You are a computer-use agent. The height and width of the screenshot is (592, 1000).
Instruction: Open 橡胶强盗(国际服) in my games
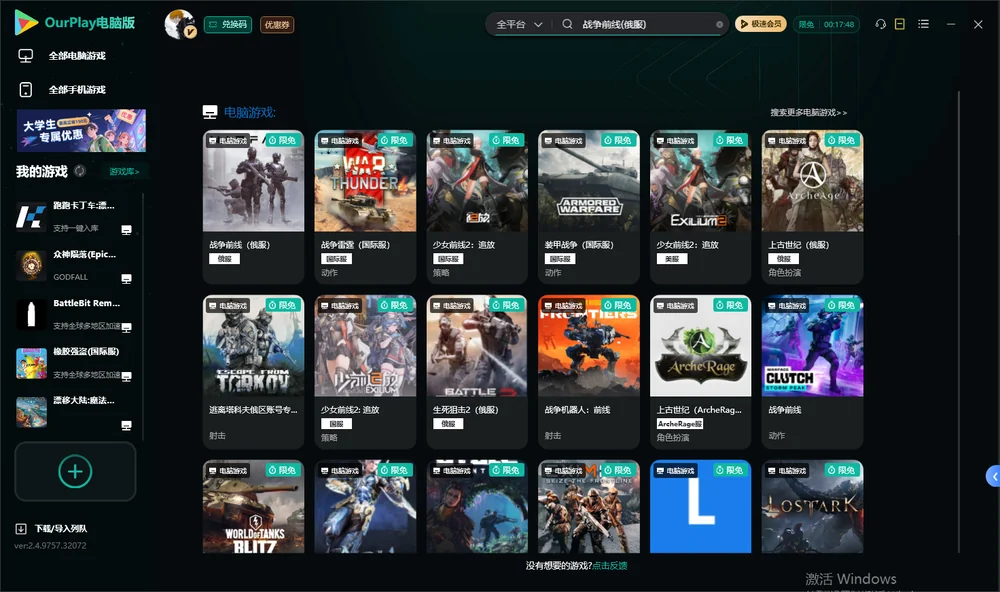75,363
